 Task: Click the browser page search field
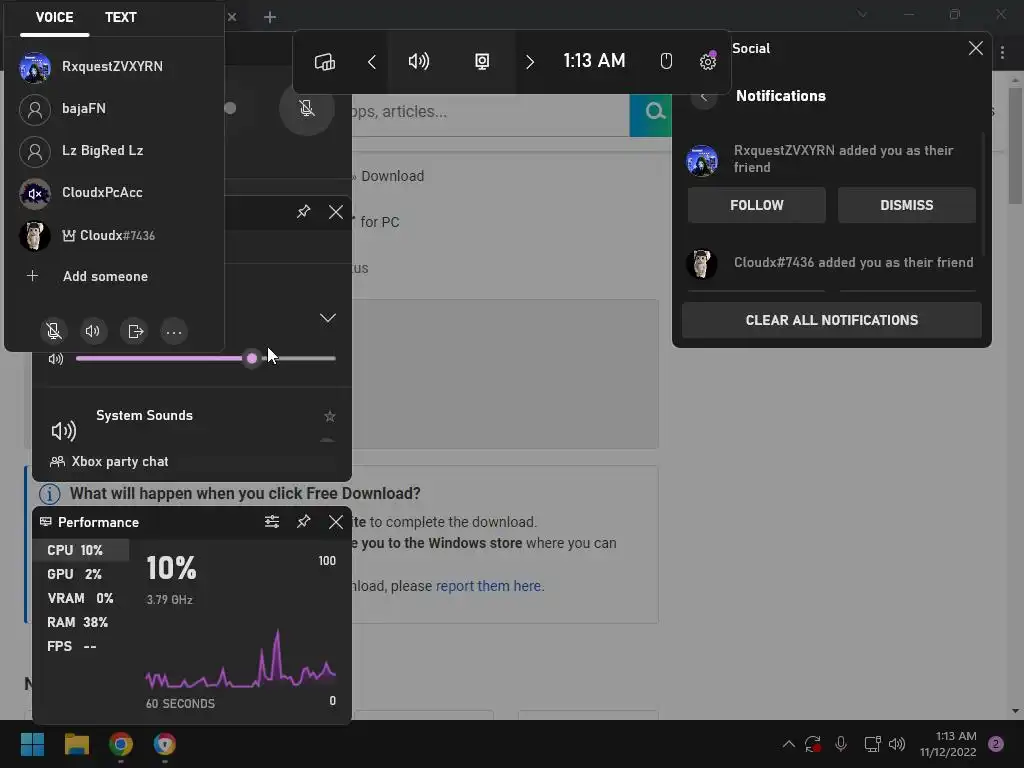[x=490, y=112]
